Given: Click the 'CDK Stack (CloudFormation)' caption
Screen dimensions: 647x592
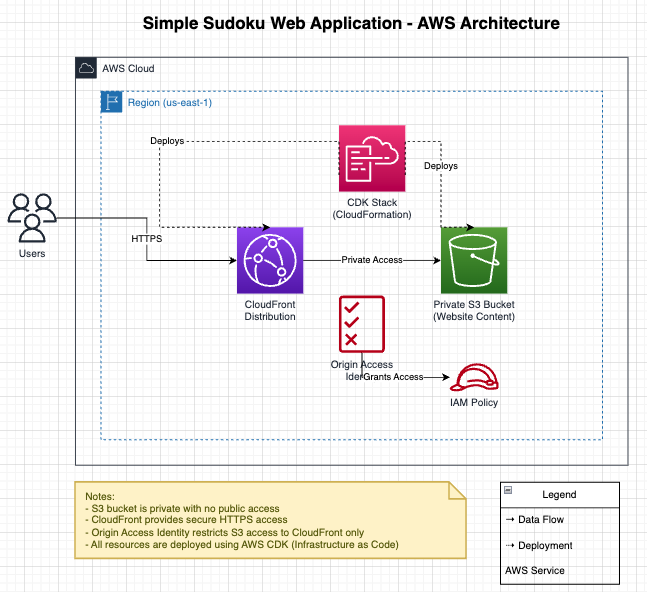Looking at the screenshot, I should (372, 208).
